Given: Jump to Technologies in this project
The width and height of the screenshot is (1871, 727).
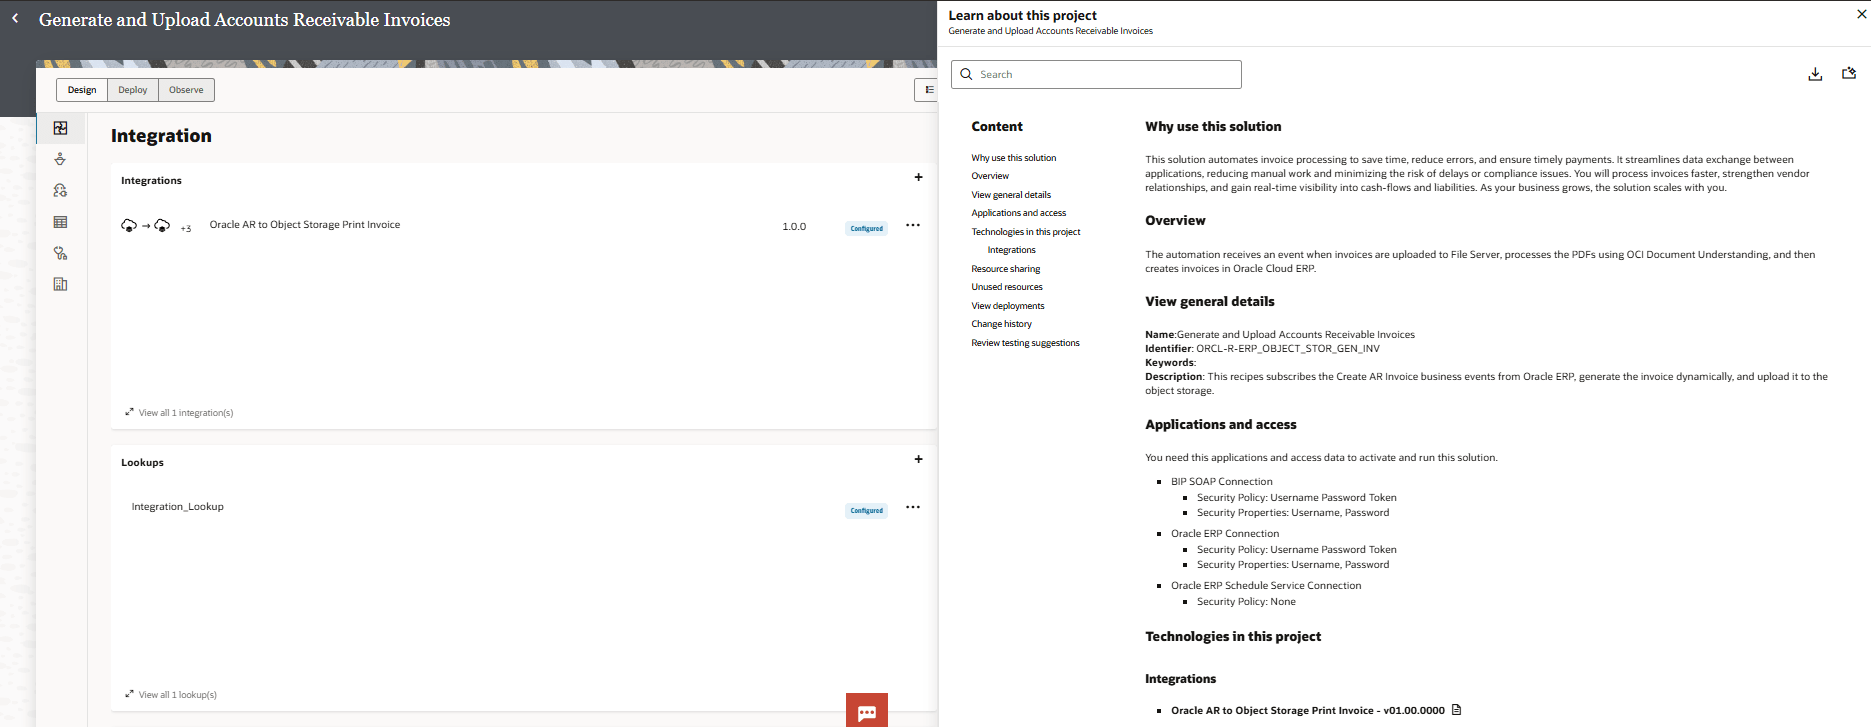Looking at the screenshot, I should [1025, 232].
